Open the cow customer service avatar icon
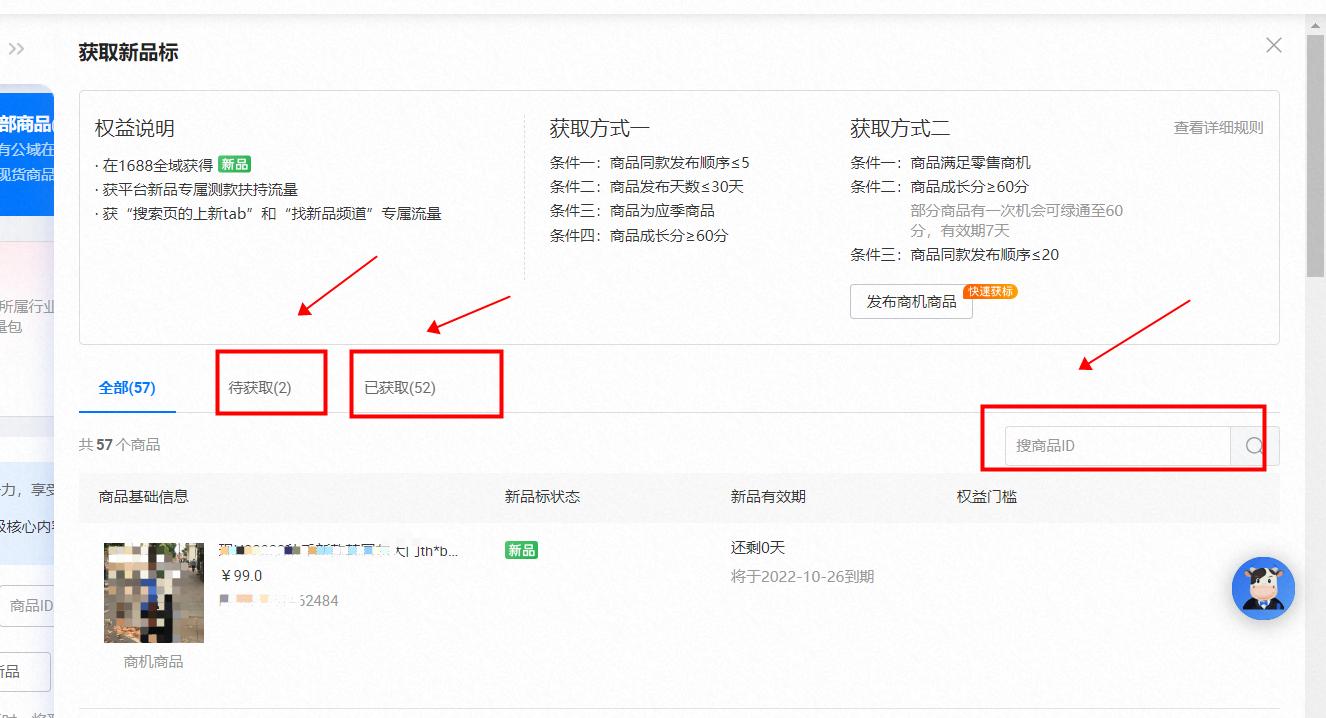 [1263, 589]
